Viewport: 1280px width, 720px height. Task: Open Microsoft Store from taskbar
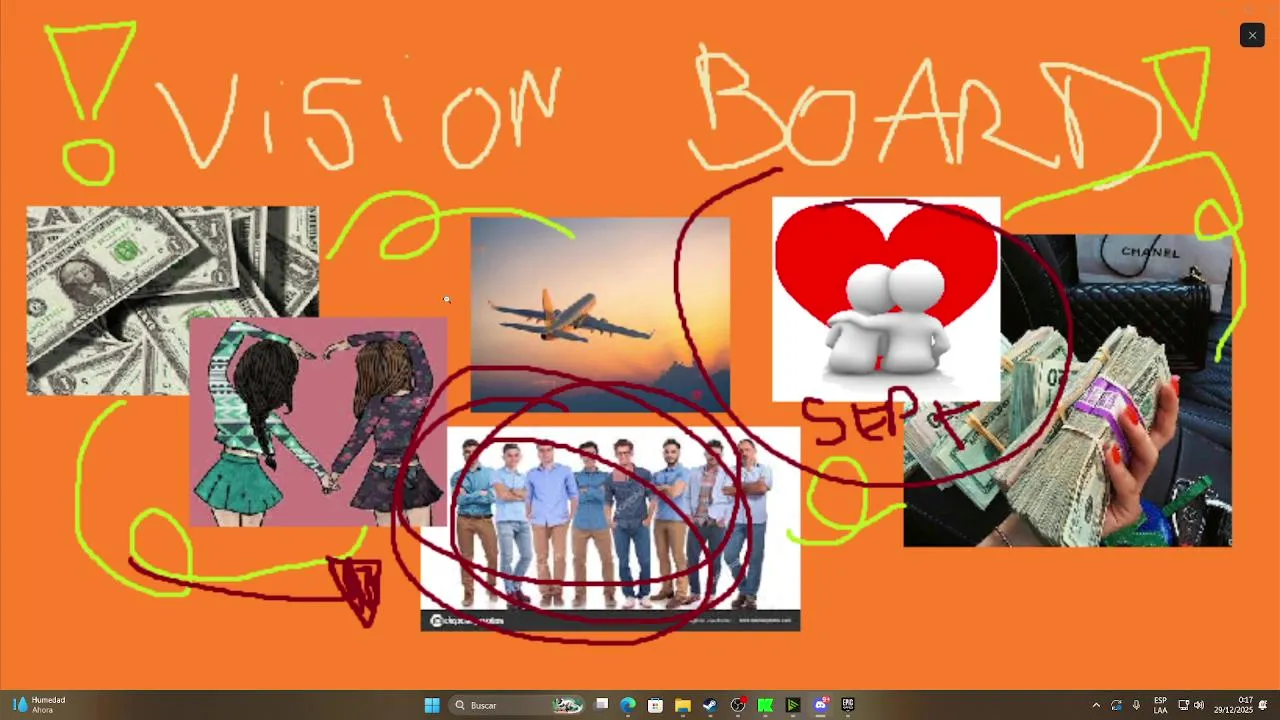[655, 705]
